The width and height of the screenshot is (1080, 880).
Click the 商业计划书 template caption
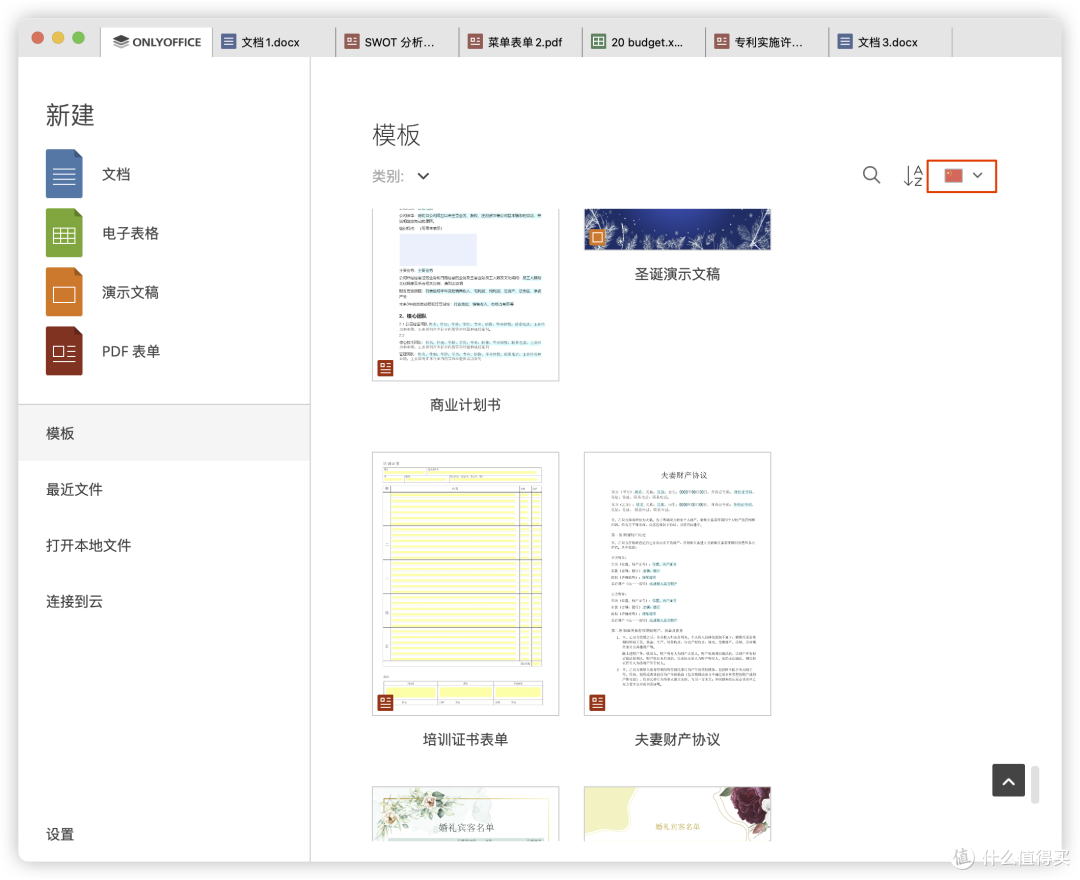(466, 405)
